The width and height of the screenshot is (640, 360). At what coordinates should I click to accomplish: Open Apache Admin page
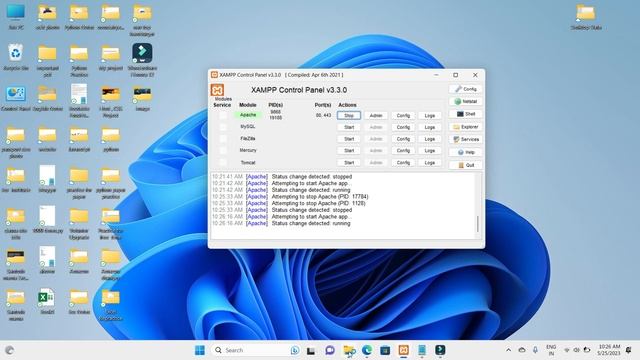(x=376, y=116)
